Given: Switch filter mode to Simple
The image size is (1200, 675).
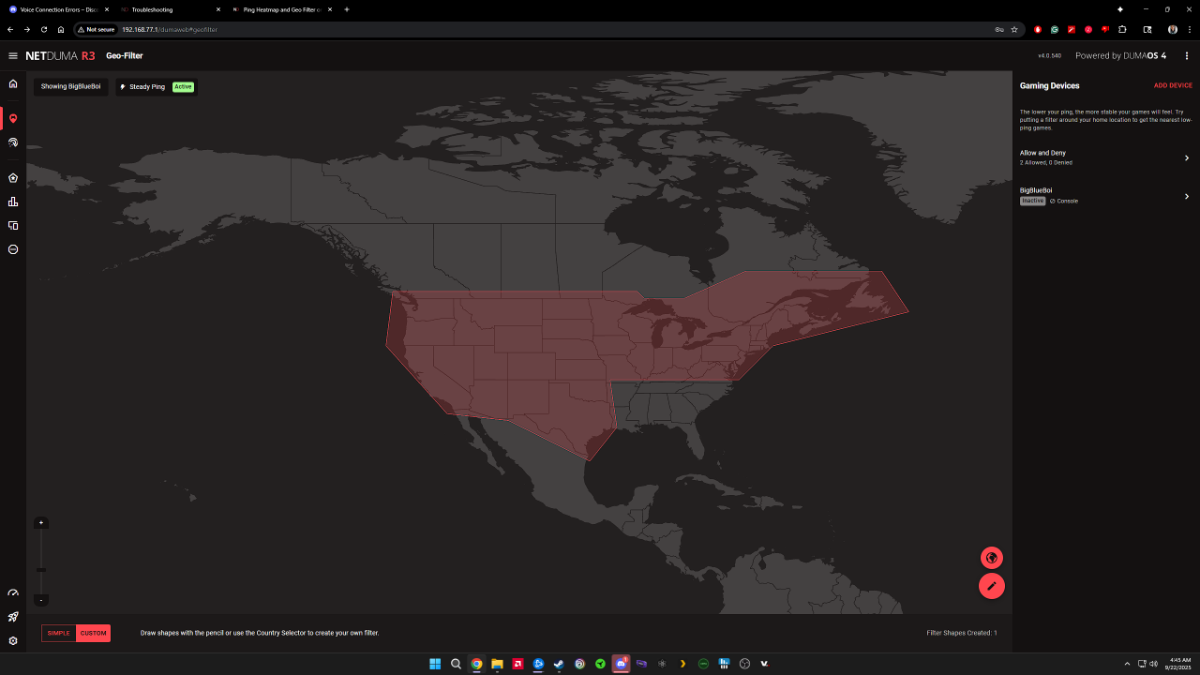Looking at the screenshot, I should click(59, 633).
